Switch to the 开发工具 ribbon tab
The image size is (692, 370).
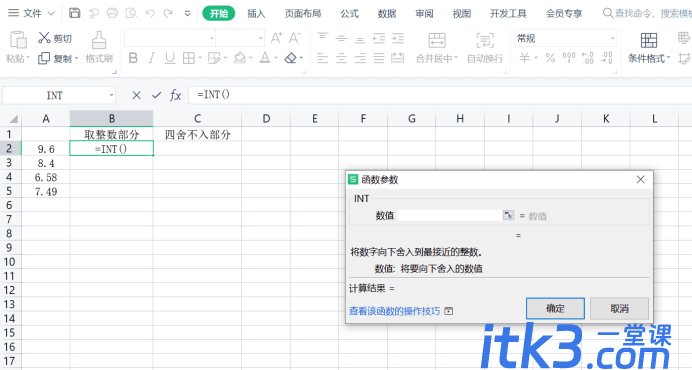click(x=508, y=14)
